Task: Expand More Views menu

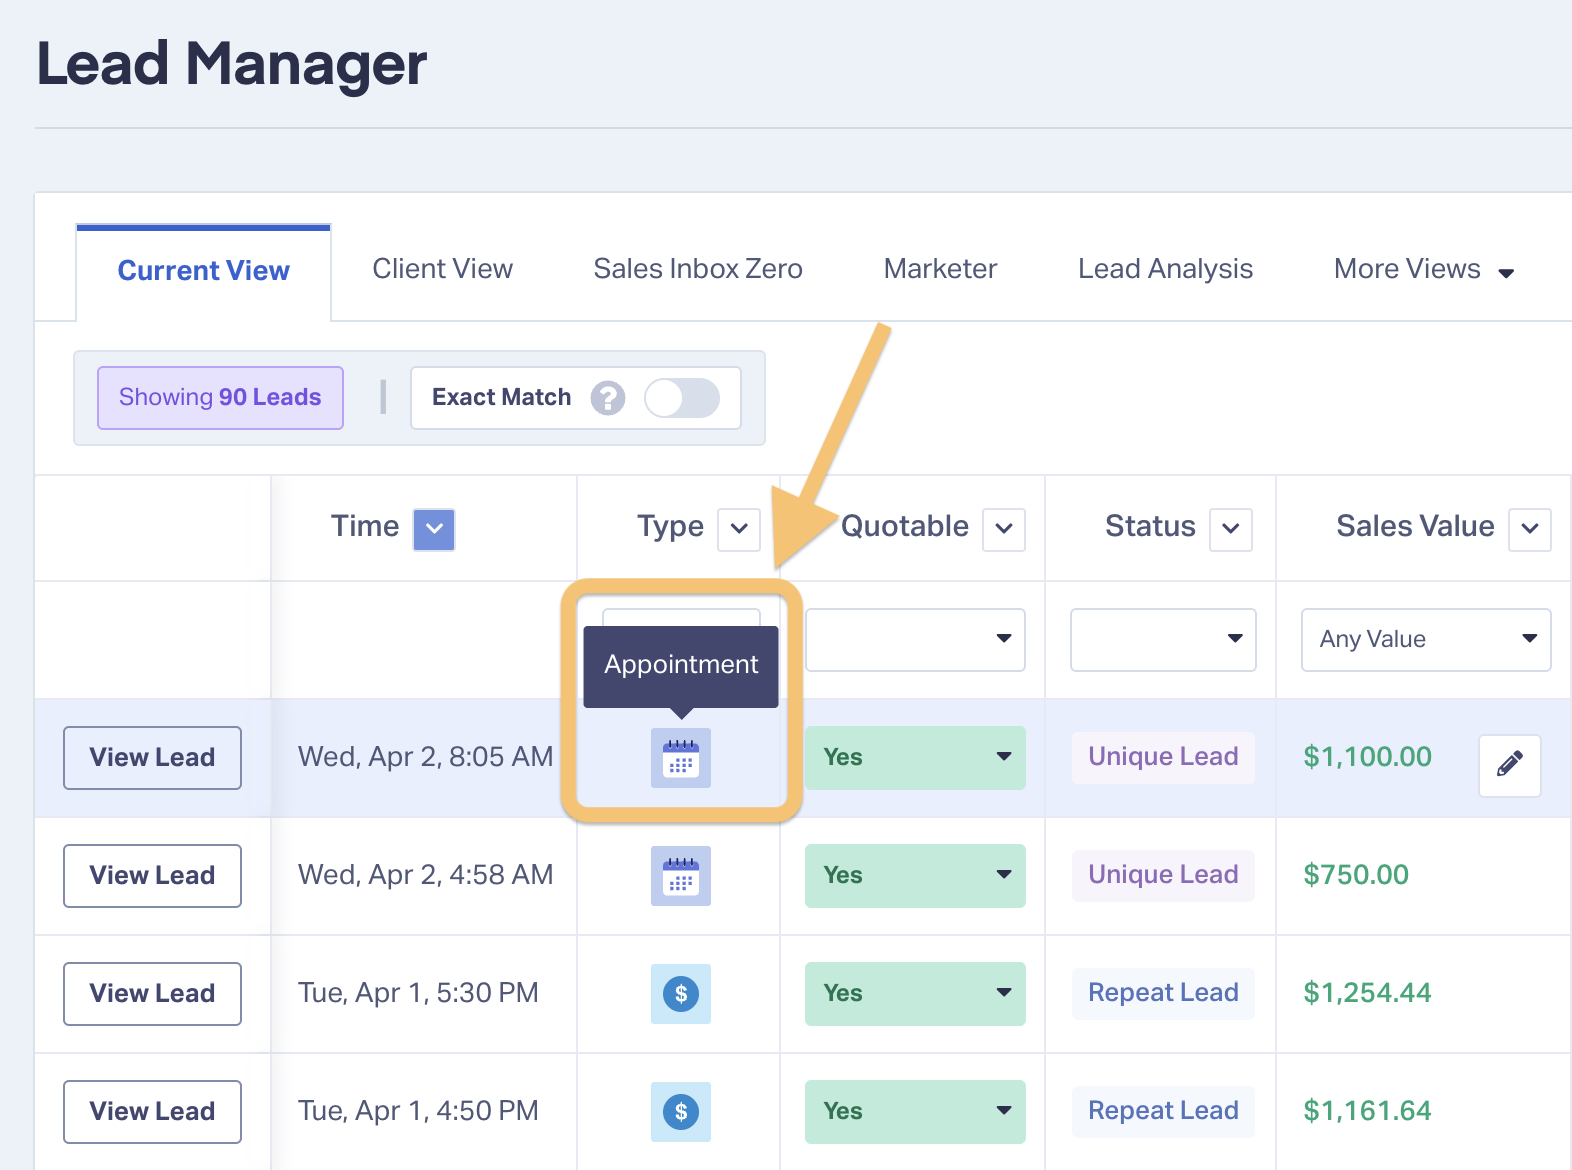Action: [x=1424, y=270]
